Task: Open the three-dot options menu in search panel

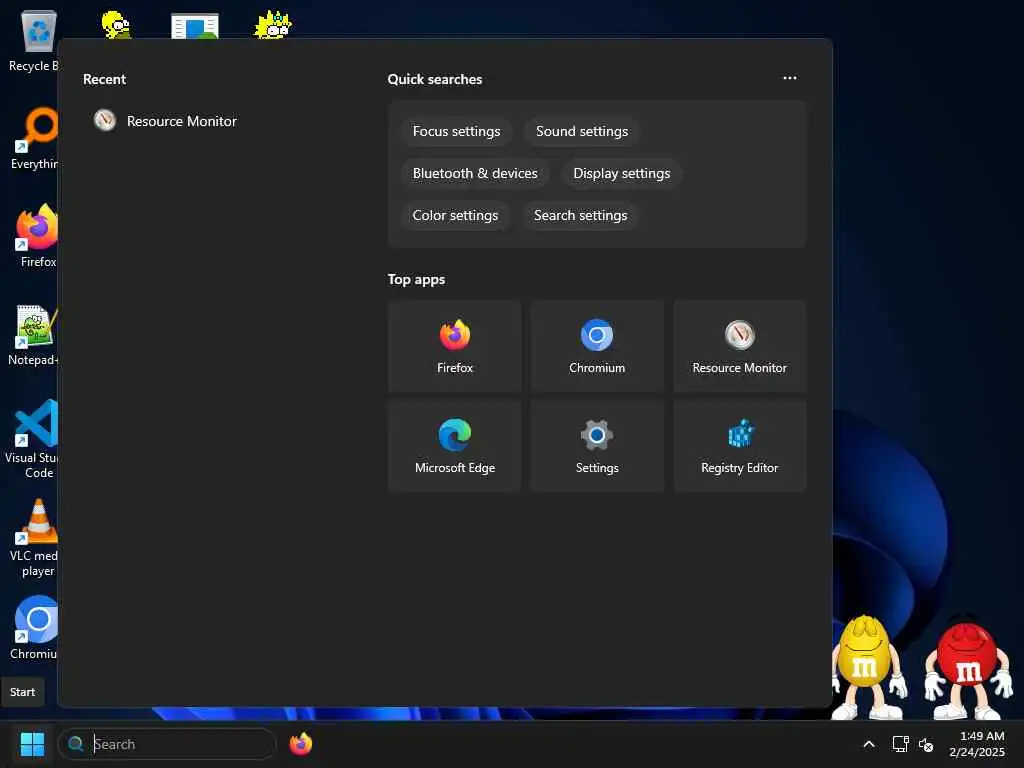Action: click(790, 78)
